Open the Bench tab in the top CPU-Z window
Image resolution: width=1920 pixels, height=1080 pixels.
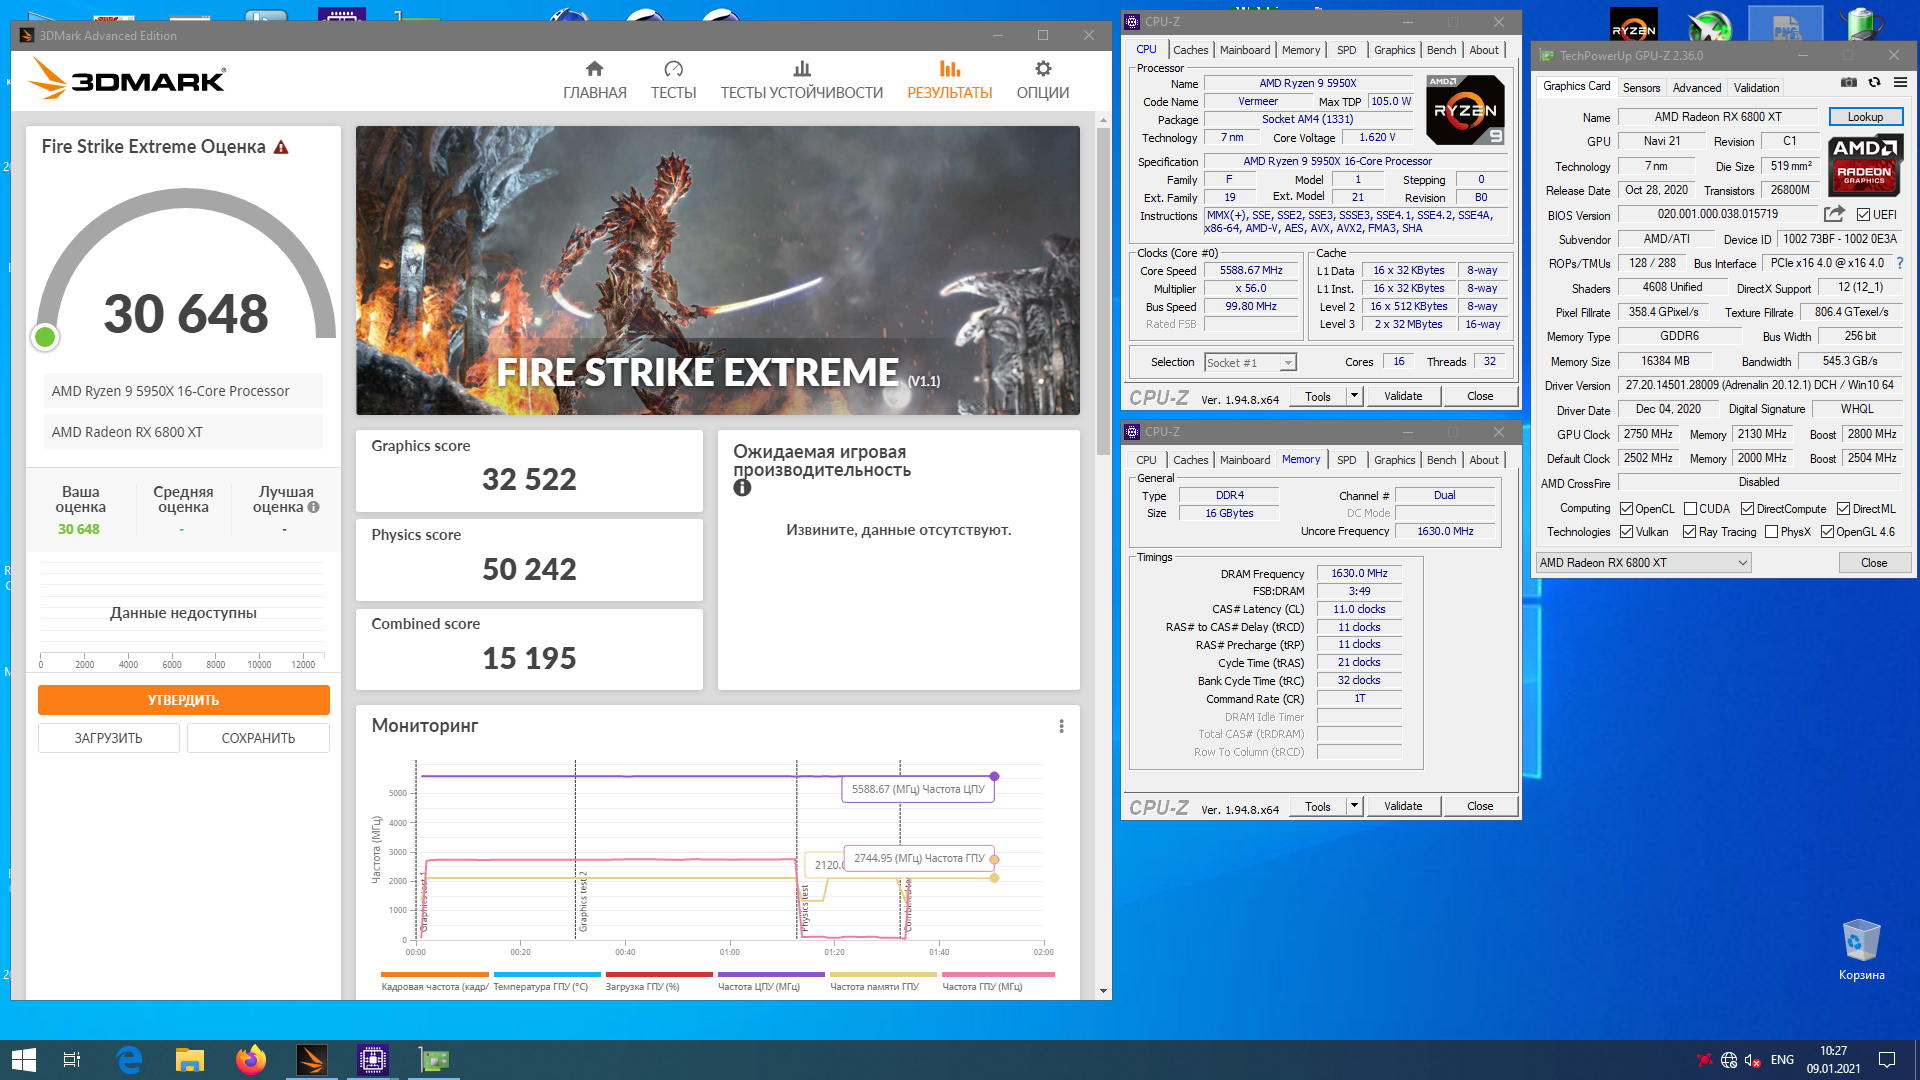(x=1441, y=50)
